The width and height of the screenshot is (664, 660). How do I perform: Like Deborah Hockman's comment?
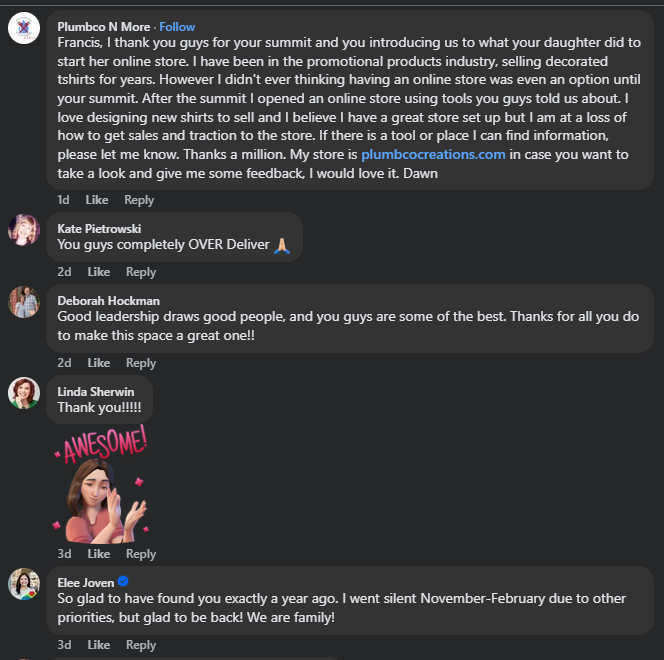[x=99, y=363]
